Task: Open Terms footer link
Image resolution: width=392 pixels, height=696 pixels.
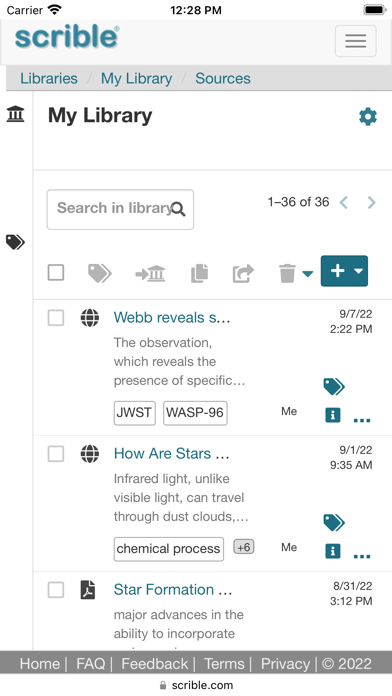Action: pos(224,664)
